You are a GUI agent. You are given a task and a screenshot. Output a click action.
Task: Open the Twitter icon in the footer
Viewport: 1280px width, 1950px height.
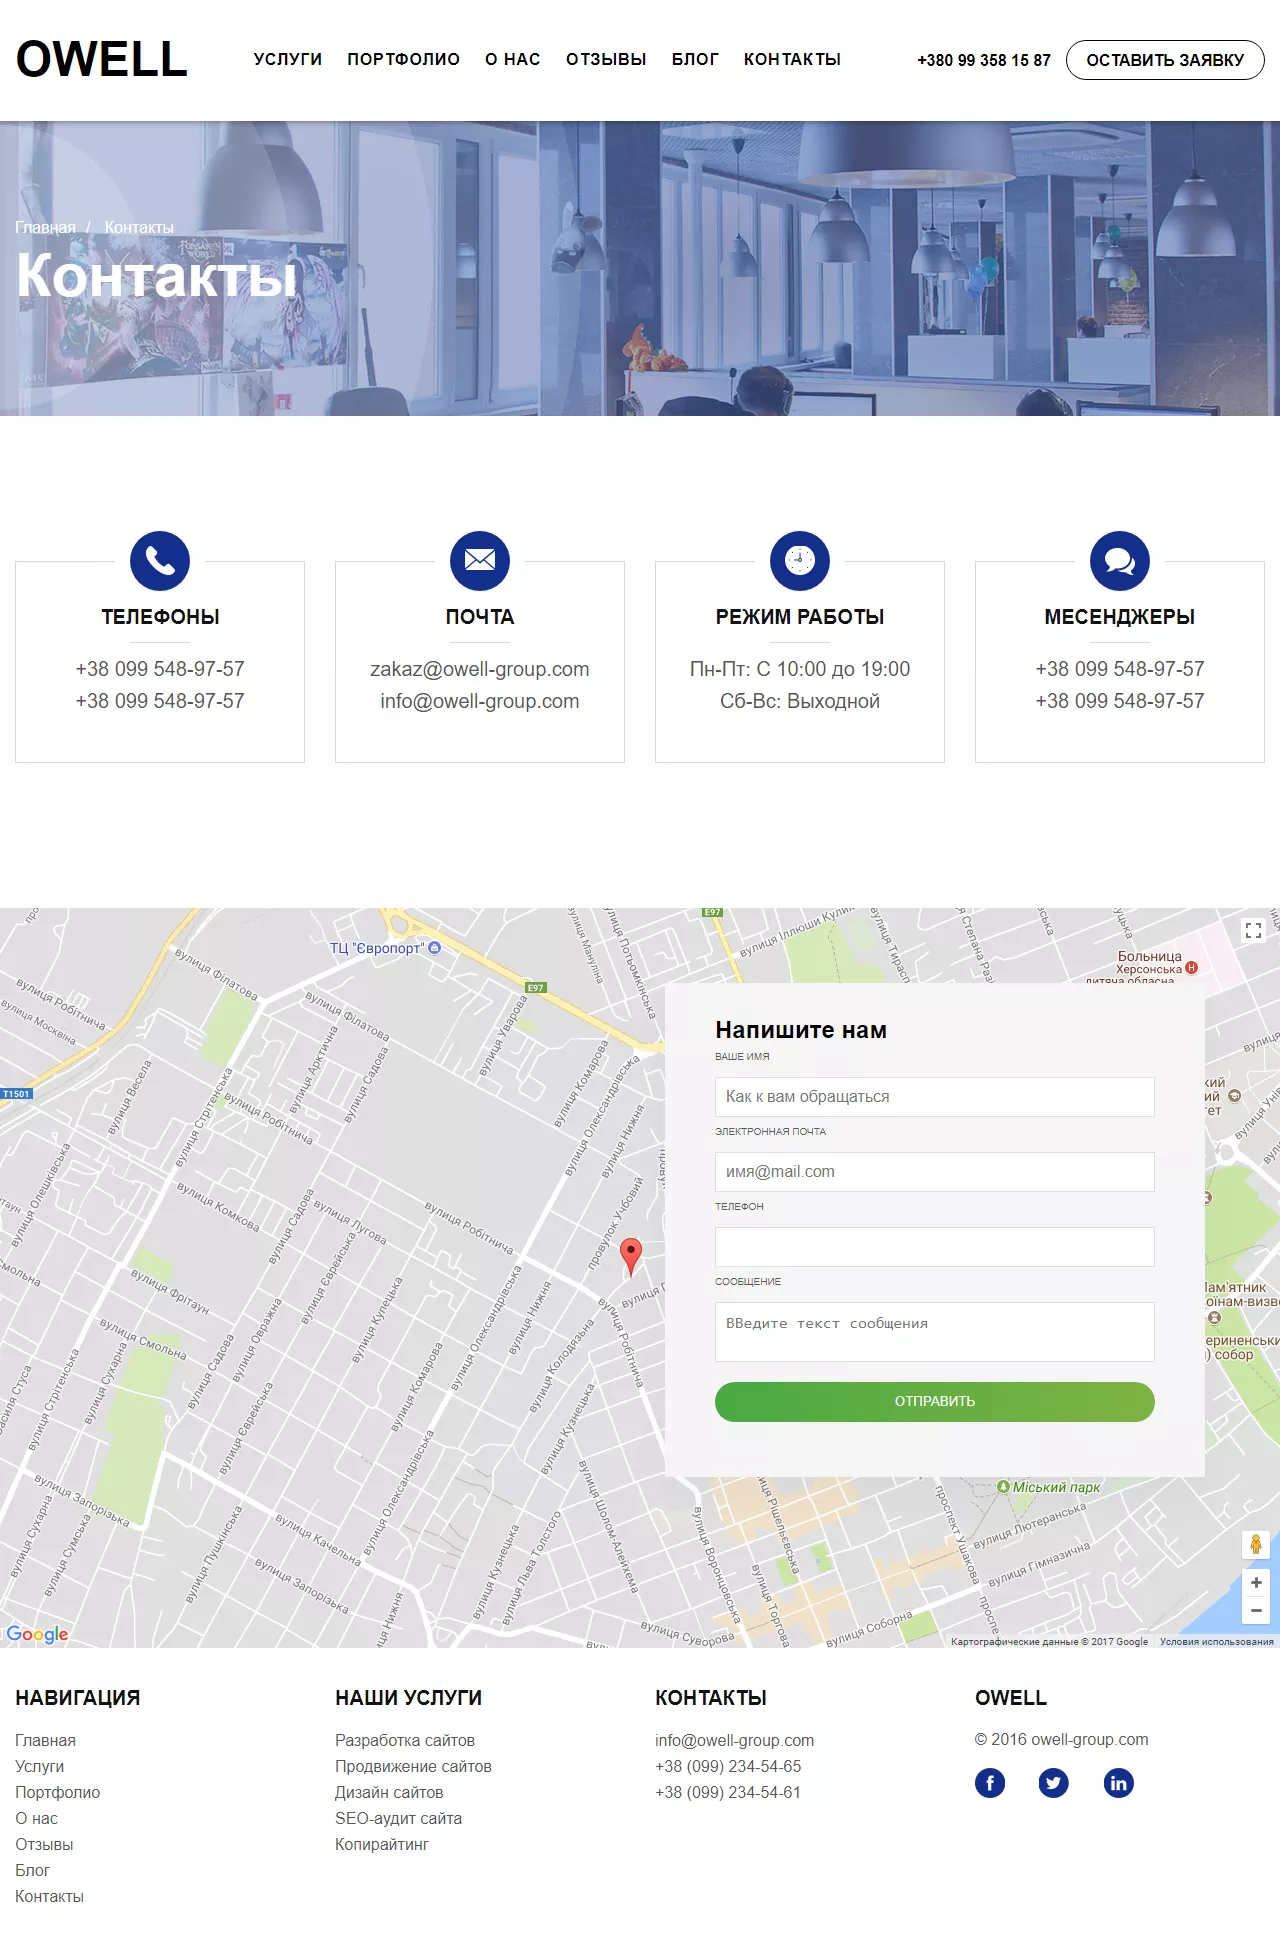pyautogui.click(x=1054, y=1783)
